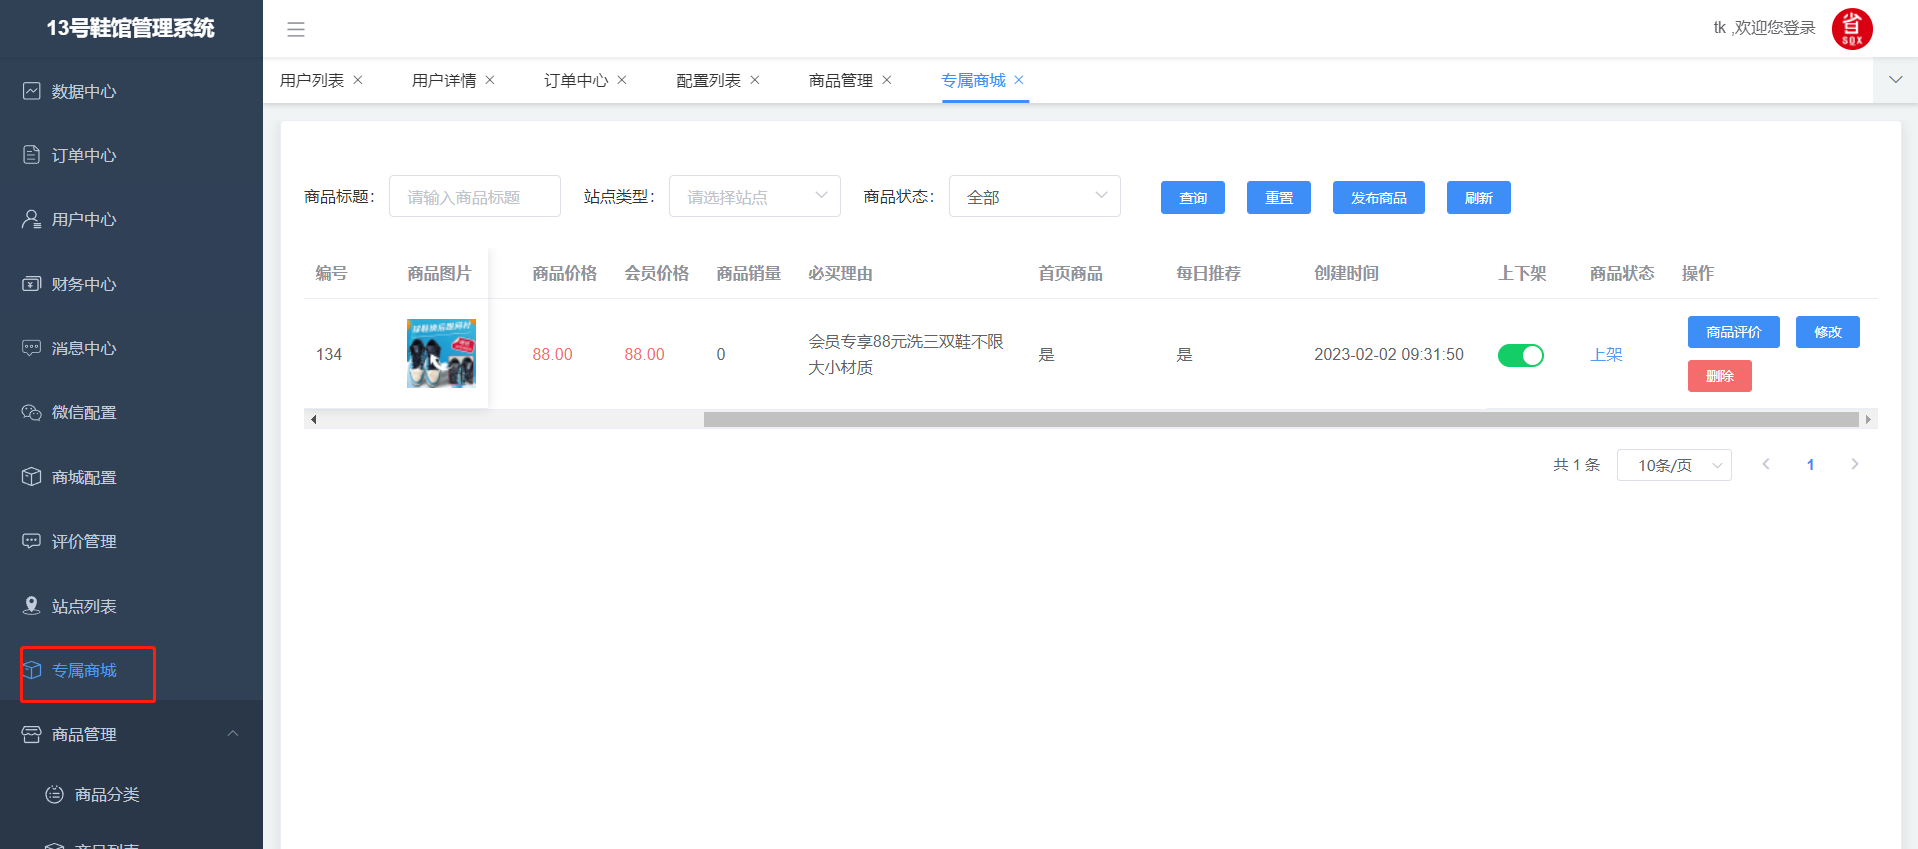1918x849 pixels.
Task: Click the 发布商品 button
Action: coord(1378,198)
